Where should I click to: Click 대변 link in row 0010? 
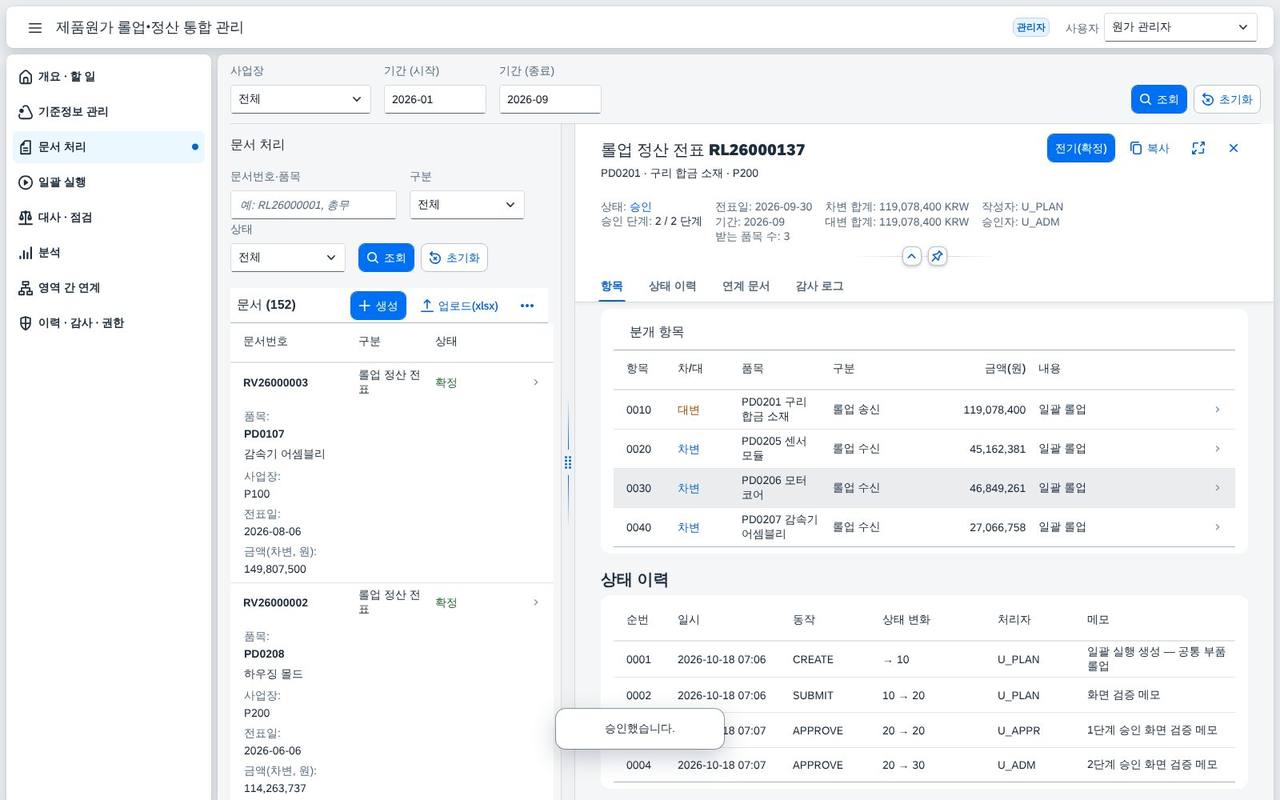[689, 410]
